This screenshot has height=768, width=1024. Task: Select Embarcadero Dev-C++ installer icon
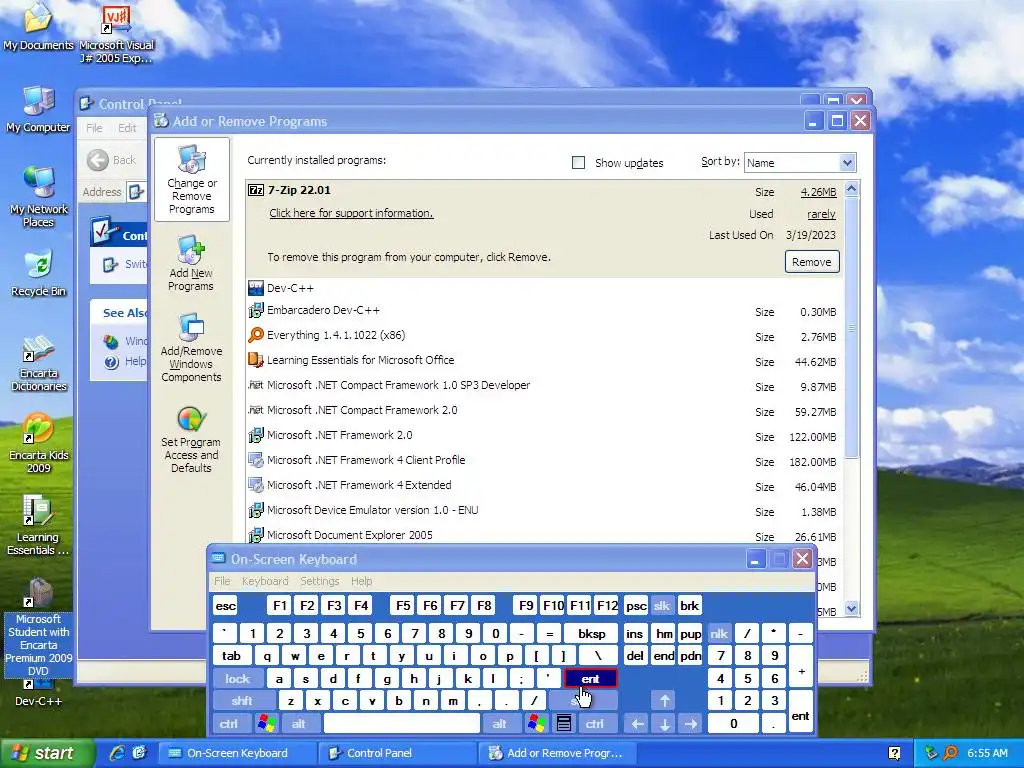point(256,310)
